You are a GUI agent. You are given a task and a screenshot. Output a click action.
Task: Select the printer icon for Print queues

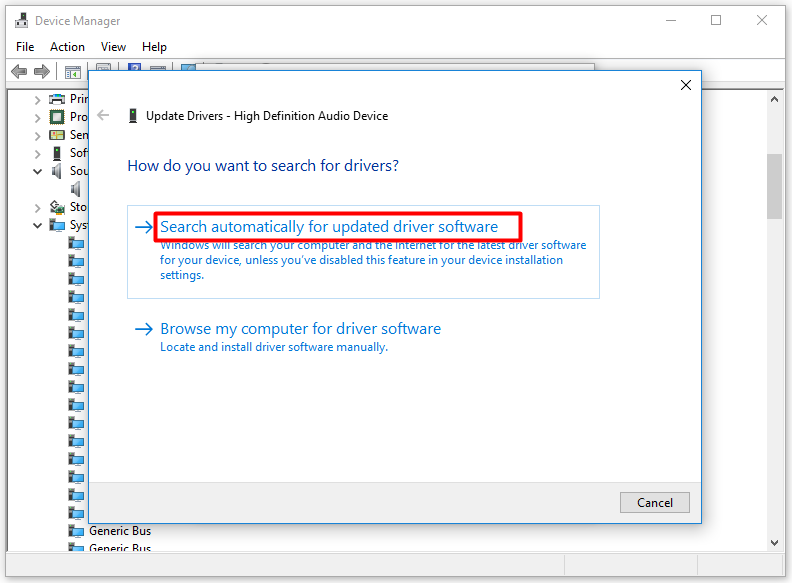pyautogui.click(x=57, y=99)
